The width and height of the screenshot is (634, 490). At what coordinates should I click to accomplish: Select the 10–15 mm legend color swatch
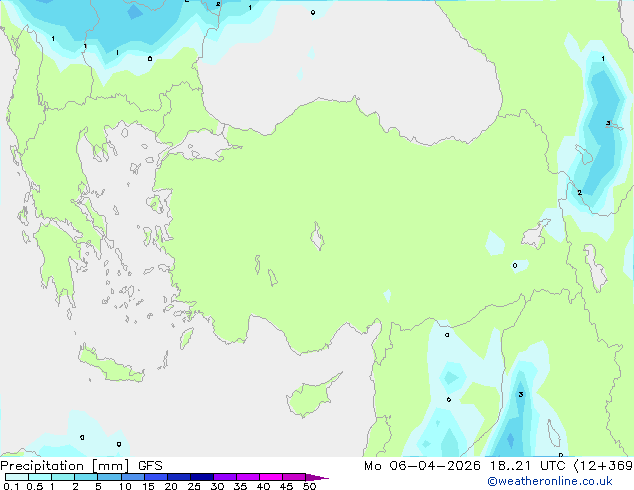click(132, 477)
